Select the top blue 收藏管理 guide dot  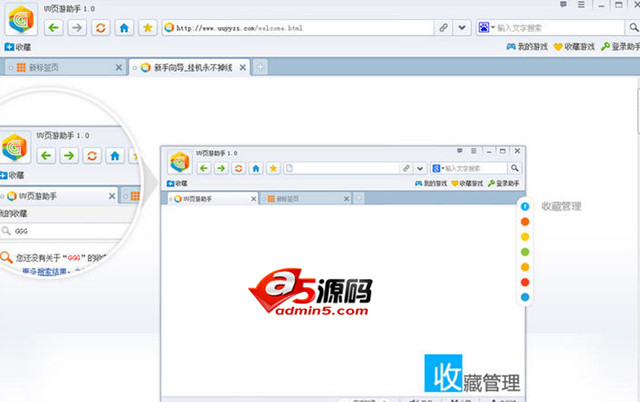click(x=525, y=207)
